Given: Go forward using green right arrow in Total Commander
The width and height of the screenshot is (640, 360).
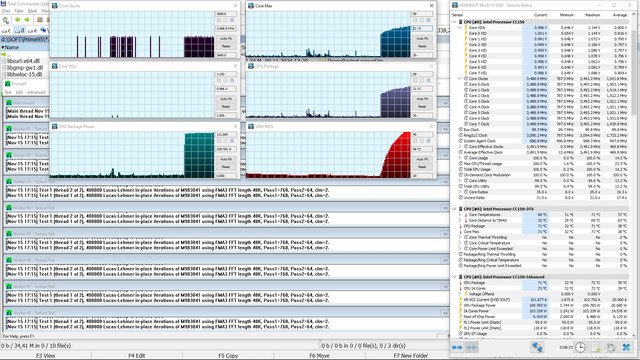Looking at the screenshot, I should click(27, 20).
